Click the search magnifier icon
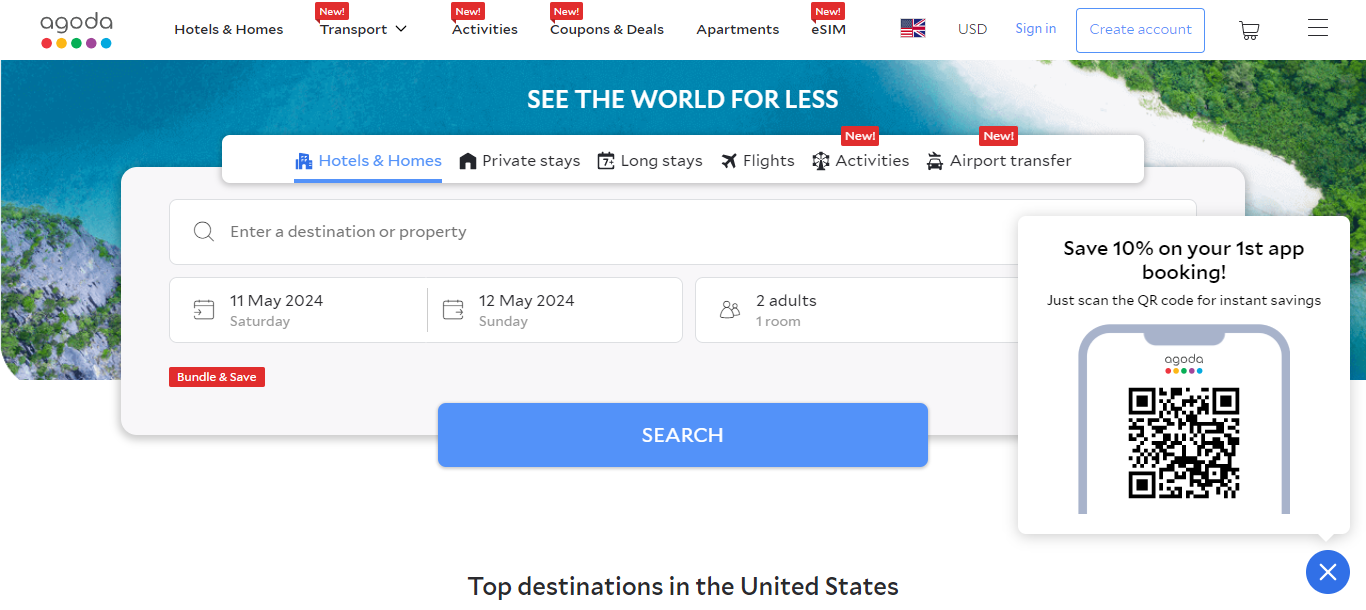 [204, 232]
